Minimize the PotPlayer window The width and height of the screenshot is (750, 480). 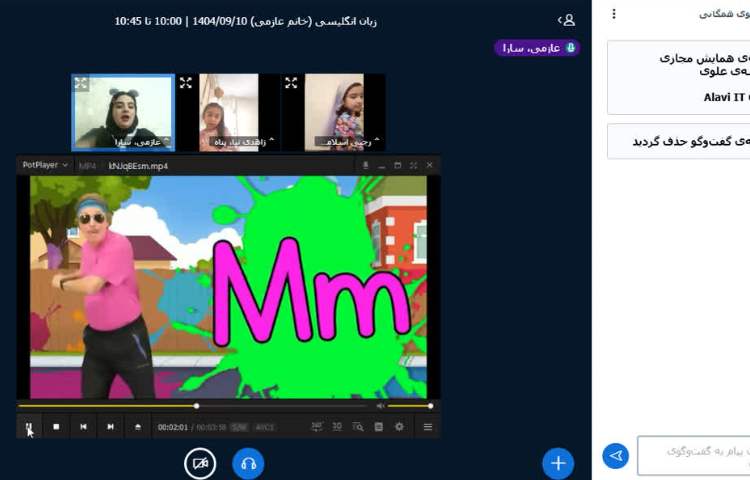[x=381, y=165]
